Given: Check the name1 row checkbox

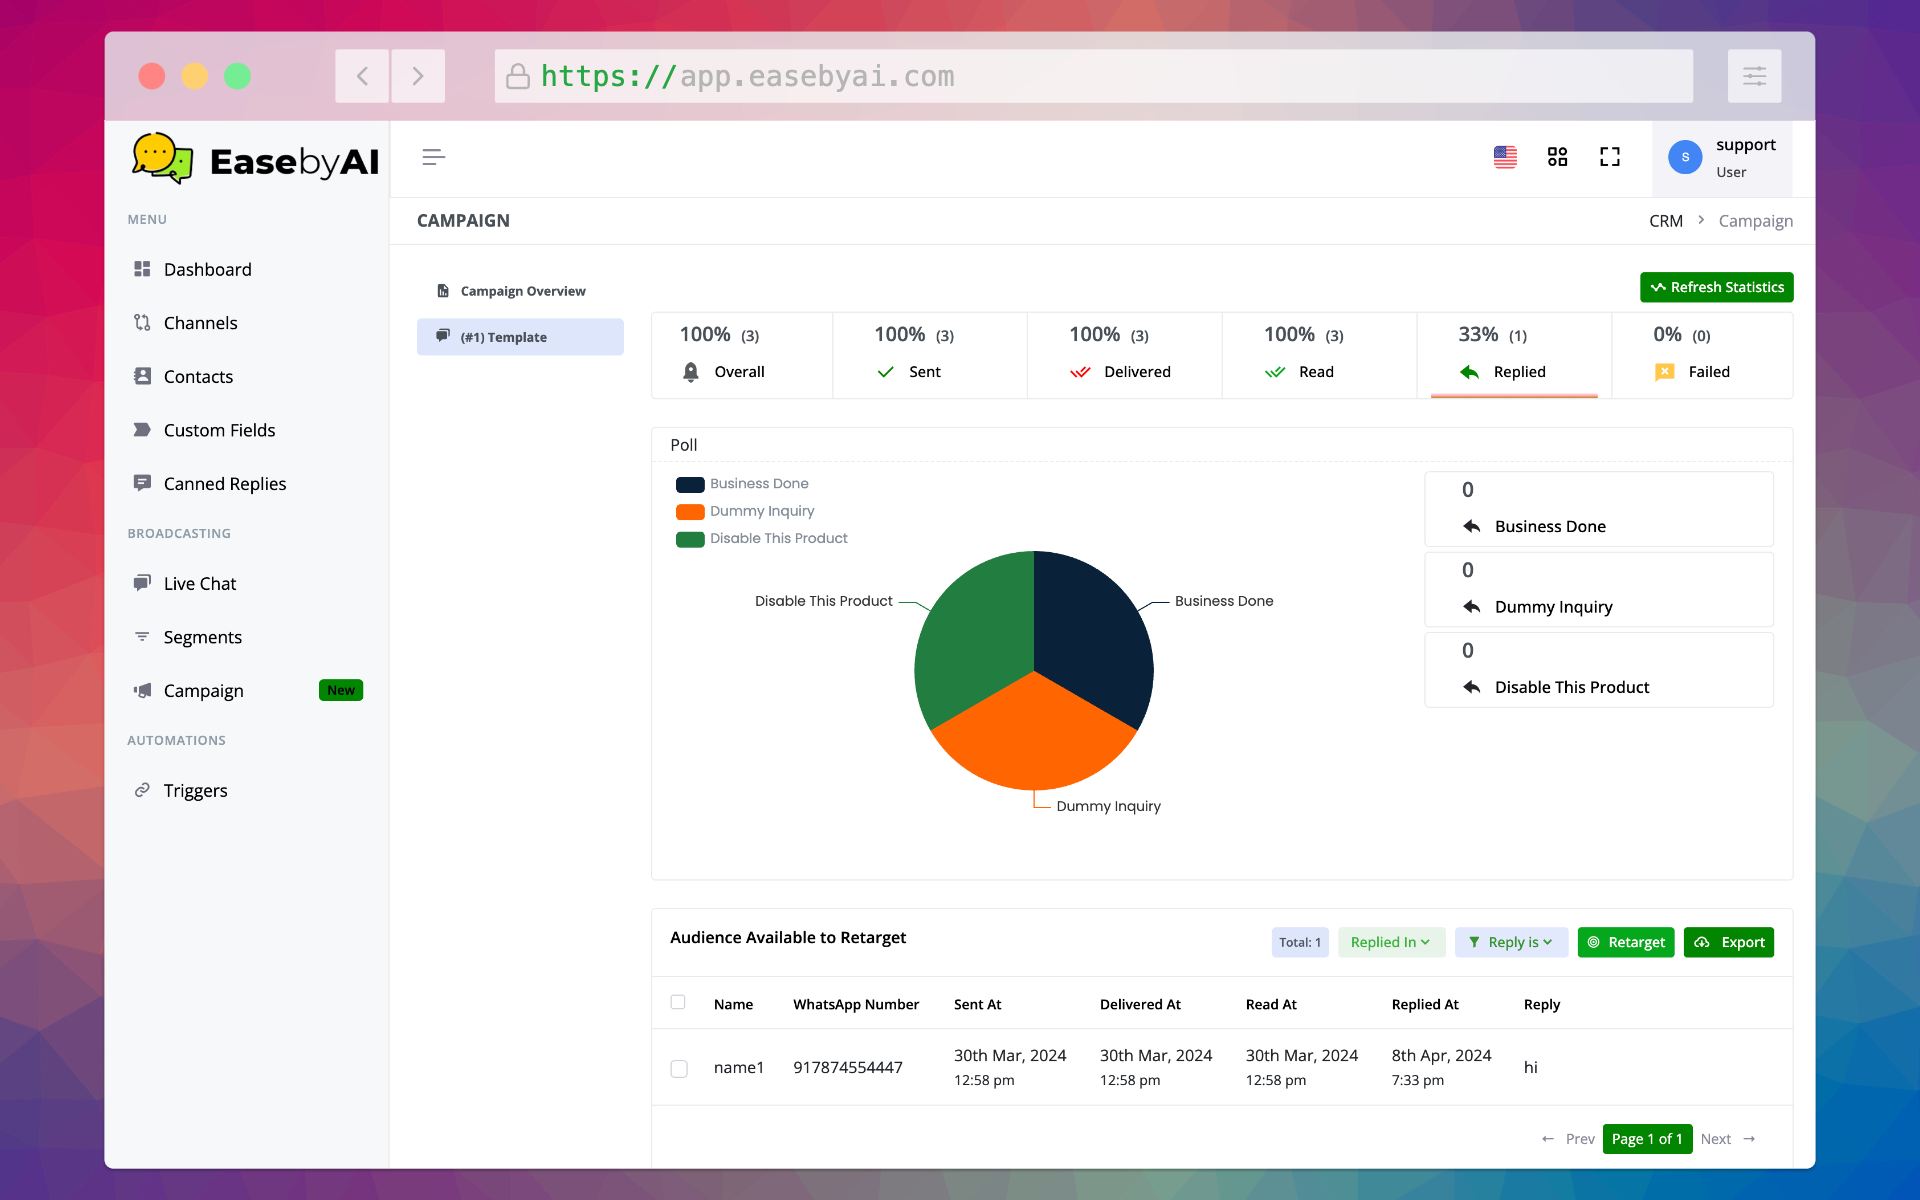Looking at the screenshot, I should click(x=679, y=1068).
